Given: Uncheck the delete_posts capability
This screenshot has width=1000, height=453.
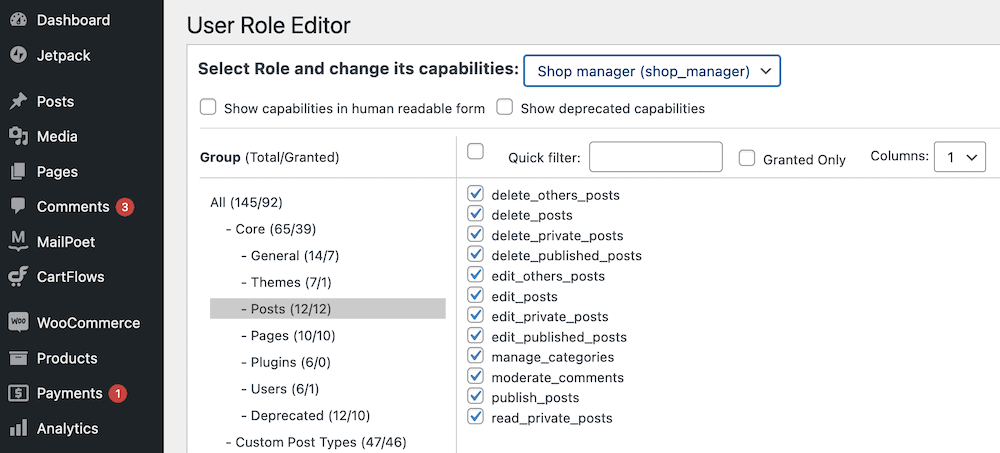Looking at the screenshot, I should (x=475, y=214).
